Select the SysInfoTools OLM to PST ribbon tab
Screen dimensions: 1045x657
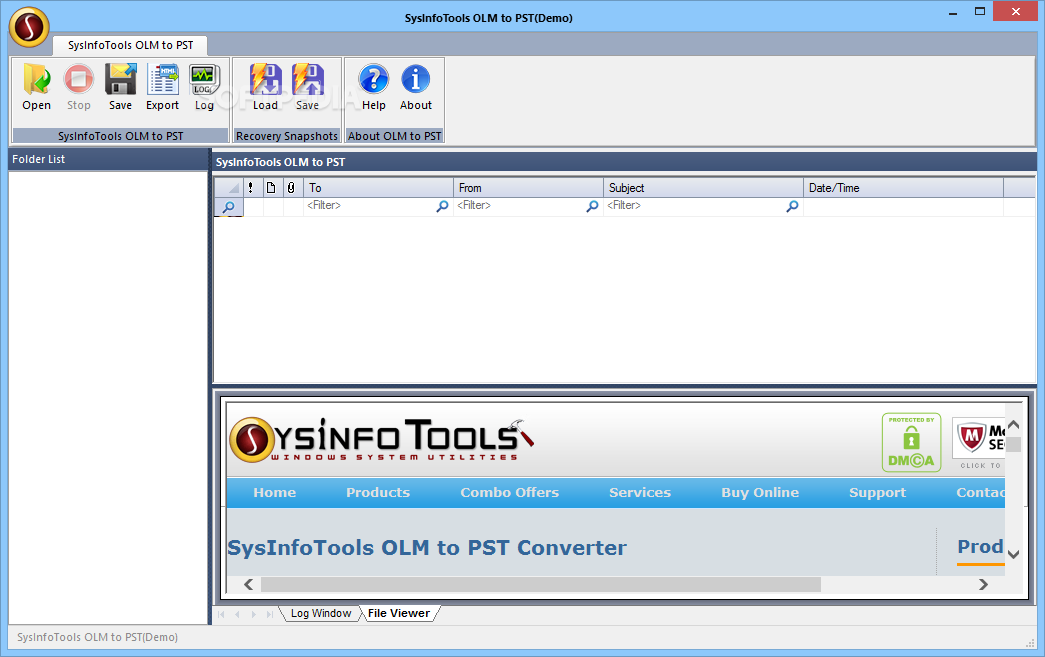[x=131, y=45]
